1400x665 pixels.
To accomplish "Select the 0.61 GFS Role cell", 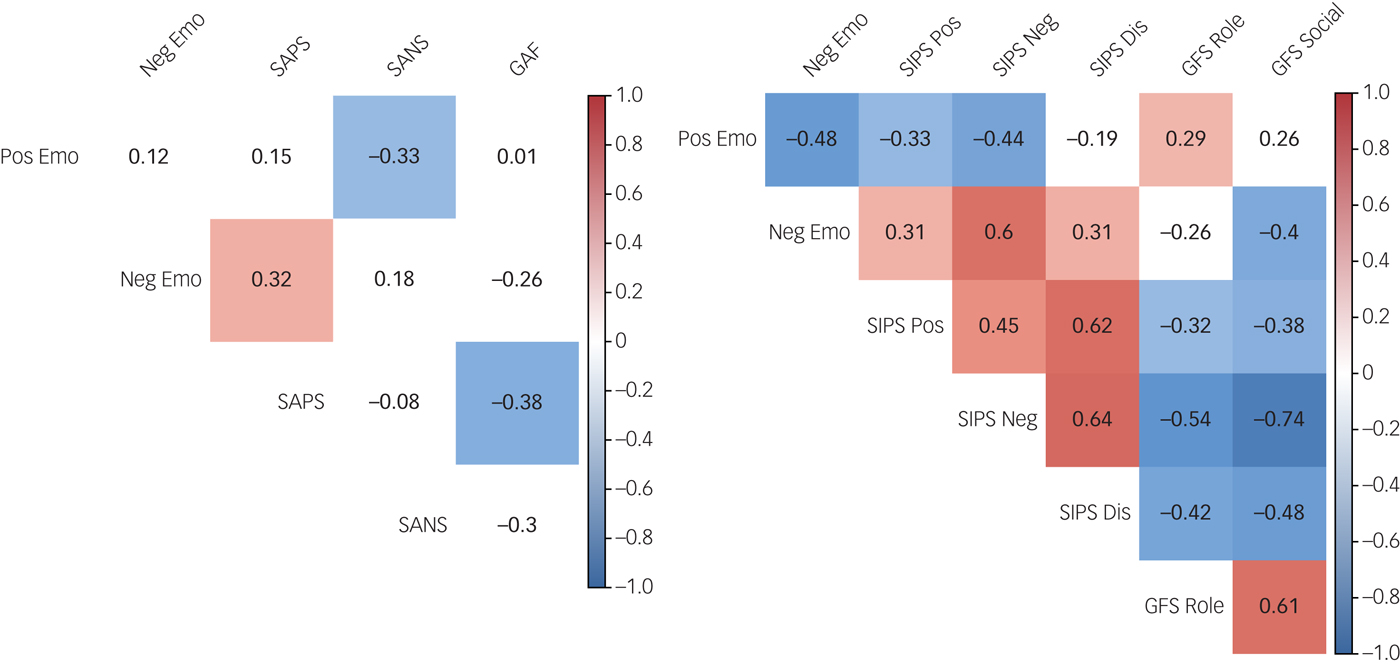I will tap(1279, 605).
